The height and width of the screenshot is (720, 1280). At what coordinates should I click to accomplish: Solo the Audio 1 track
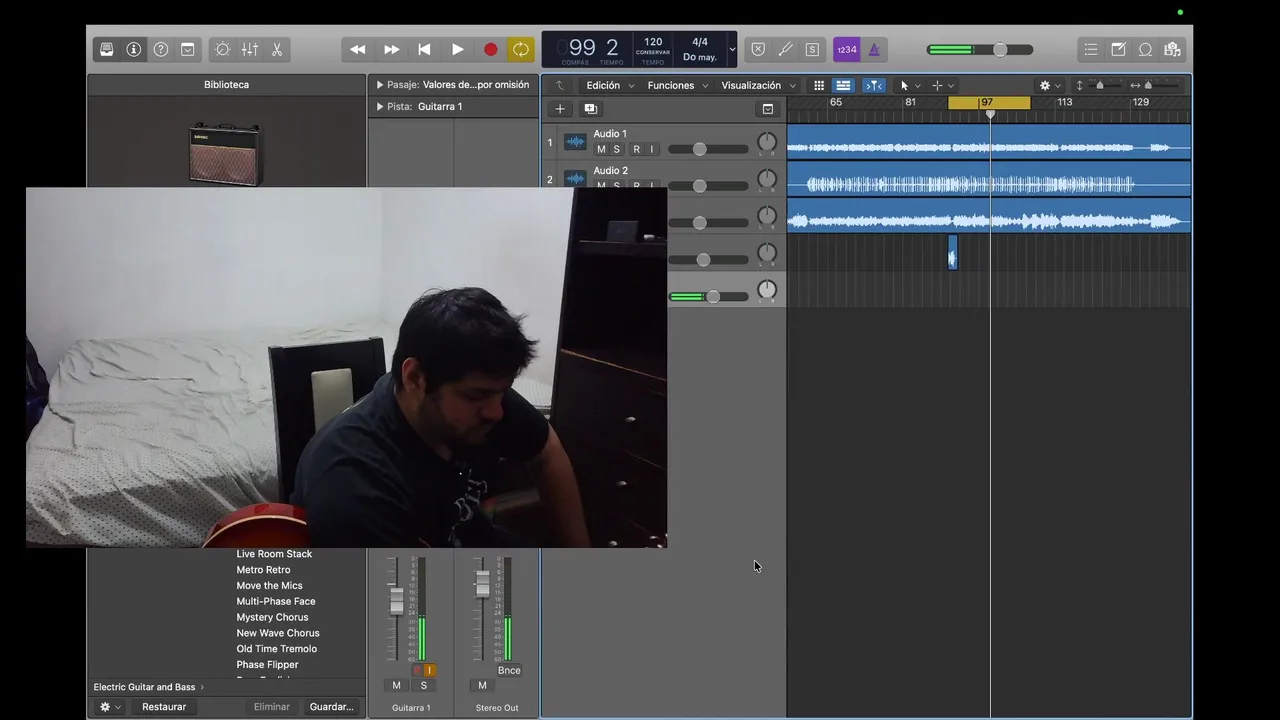(617, 149)
